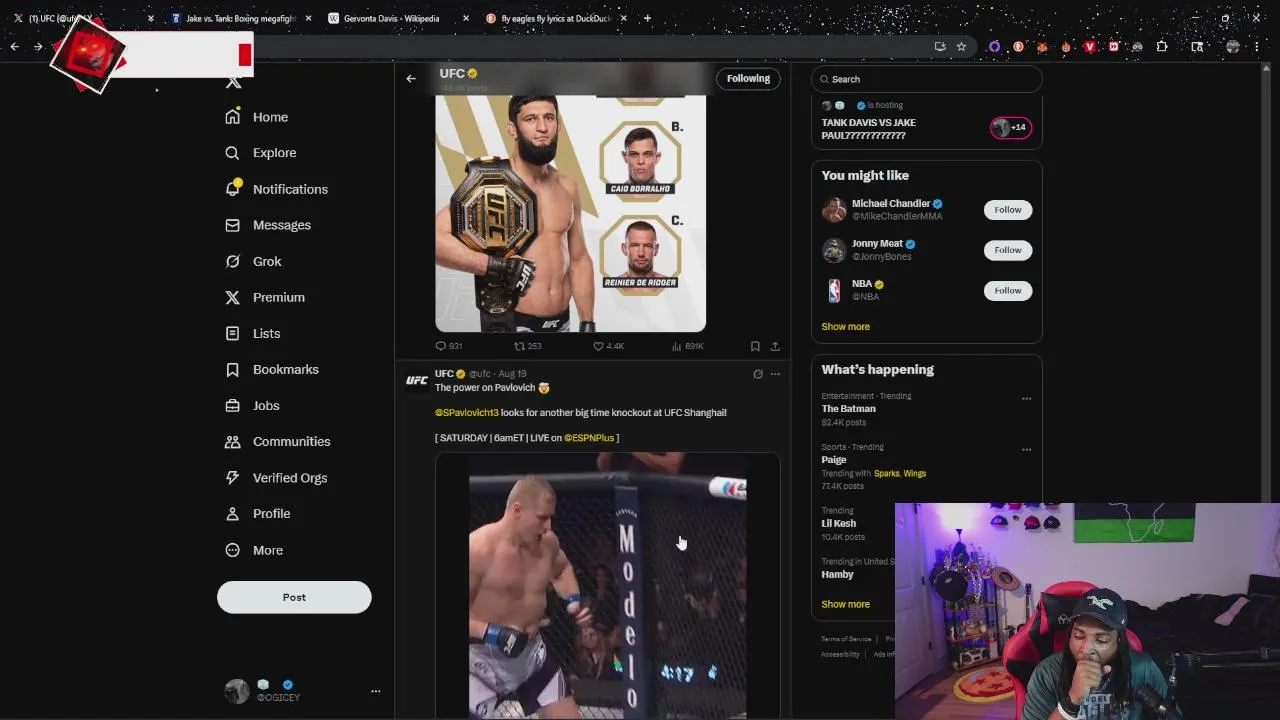Viewport: 1280px width, 720px height.
Task: View analytics showing 691K views
Action: click(x=687, y=346)
